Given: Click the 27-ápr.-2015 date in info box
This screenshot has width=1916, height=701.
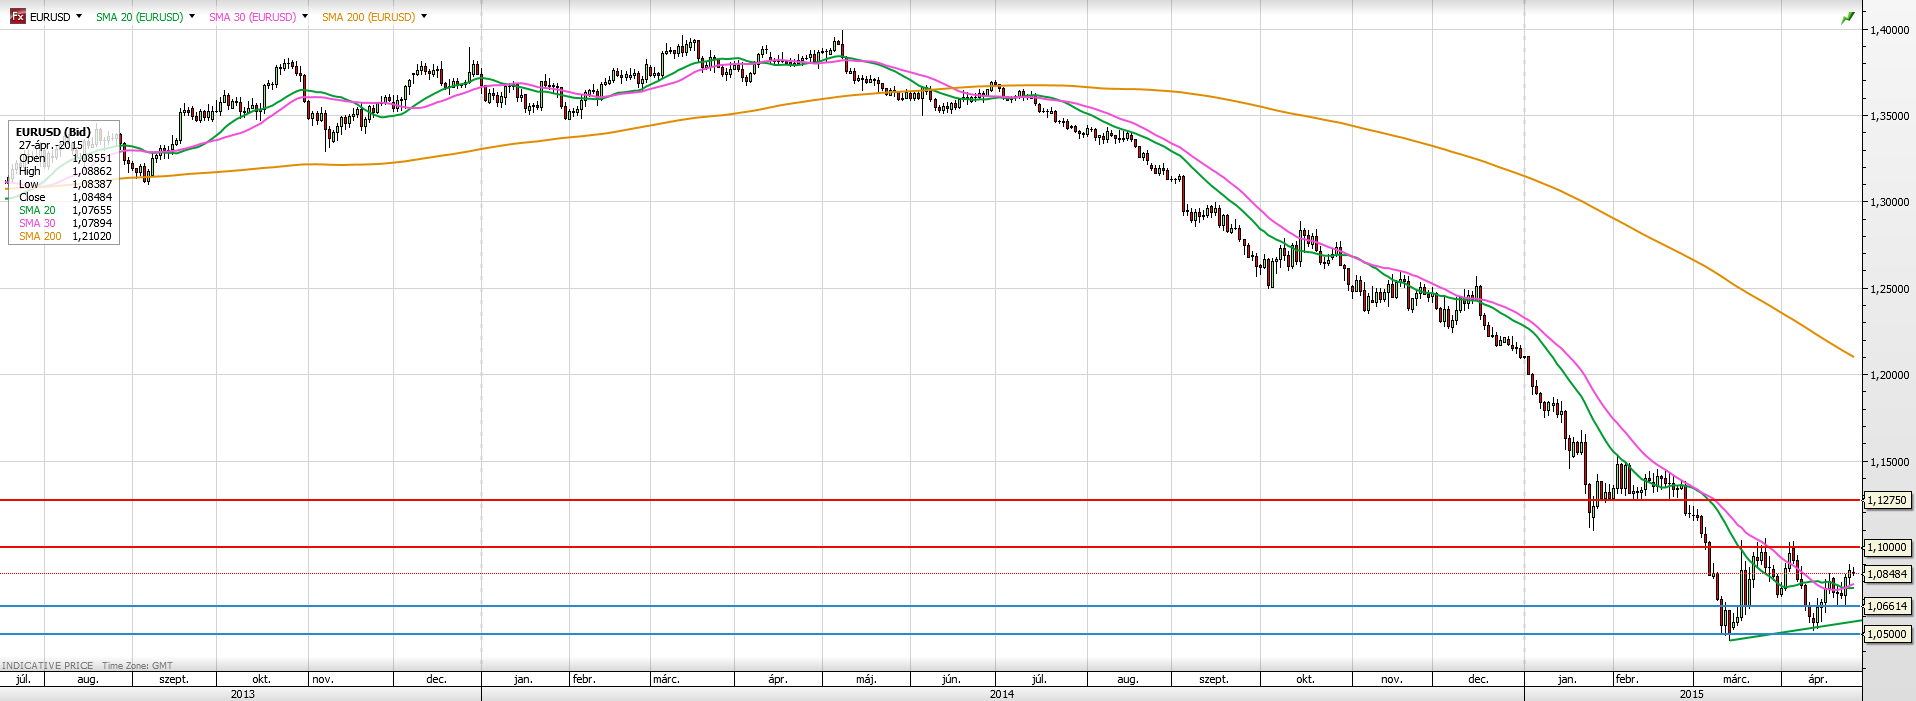Looking at the screenshot, I should pyautogui.click(x=51, y=145).
